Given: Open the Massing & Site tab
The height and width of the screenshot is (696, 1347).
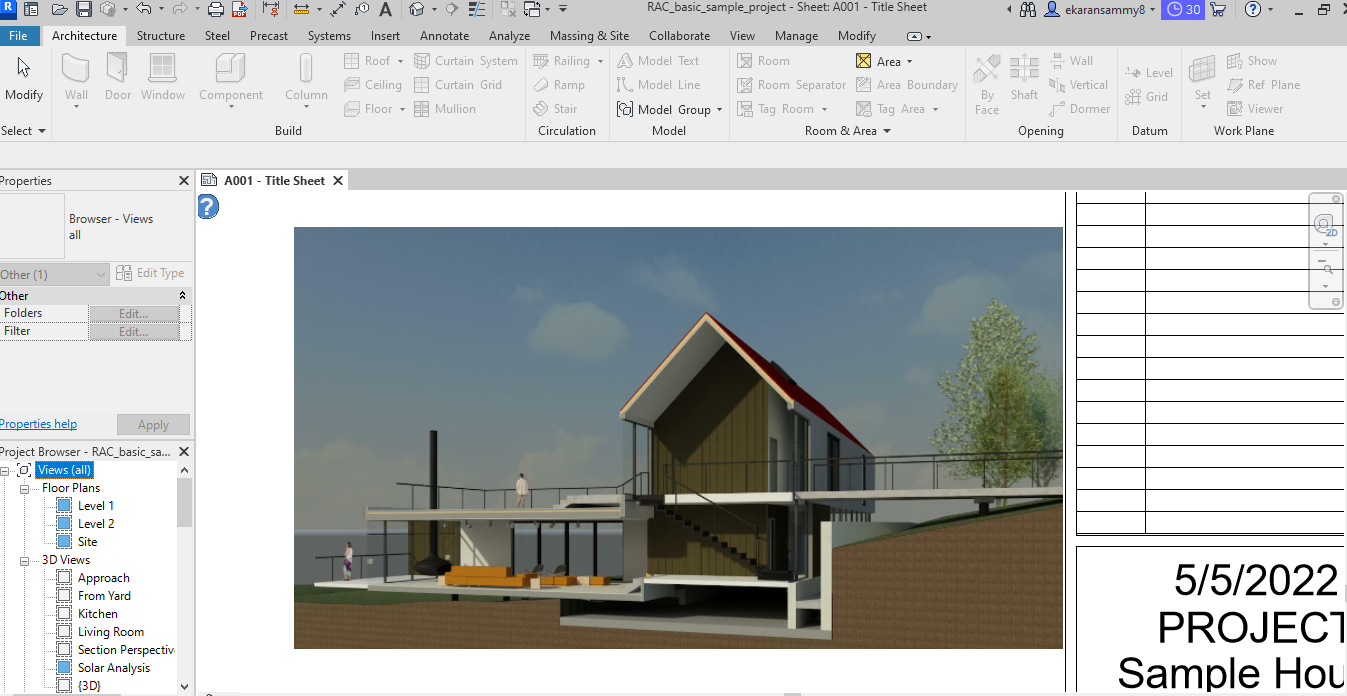Looking at the screenshot, I should tap(590, 35).
